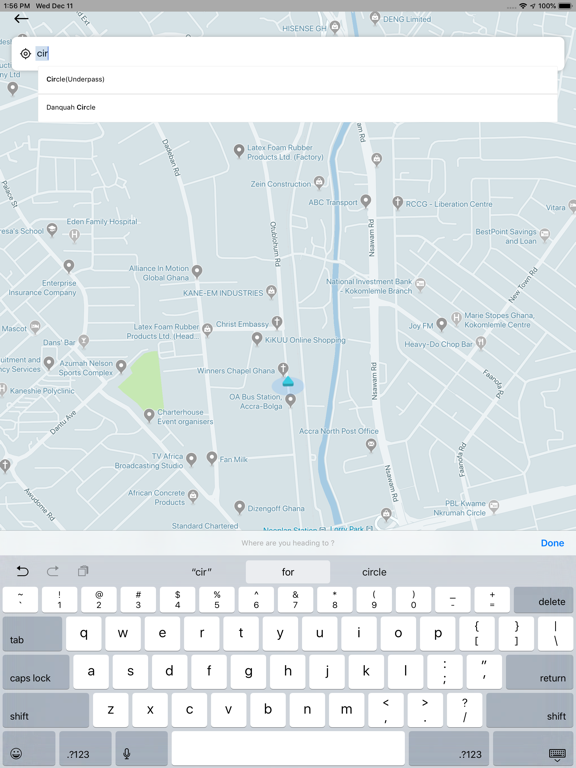Tap the Wi-Fi icon in status bar
Viewport: 576px width, 768px height.
pos(523,6)
